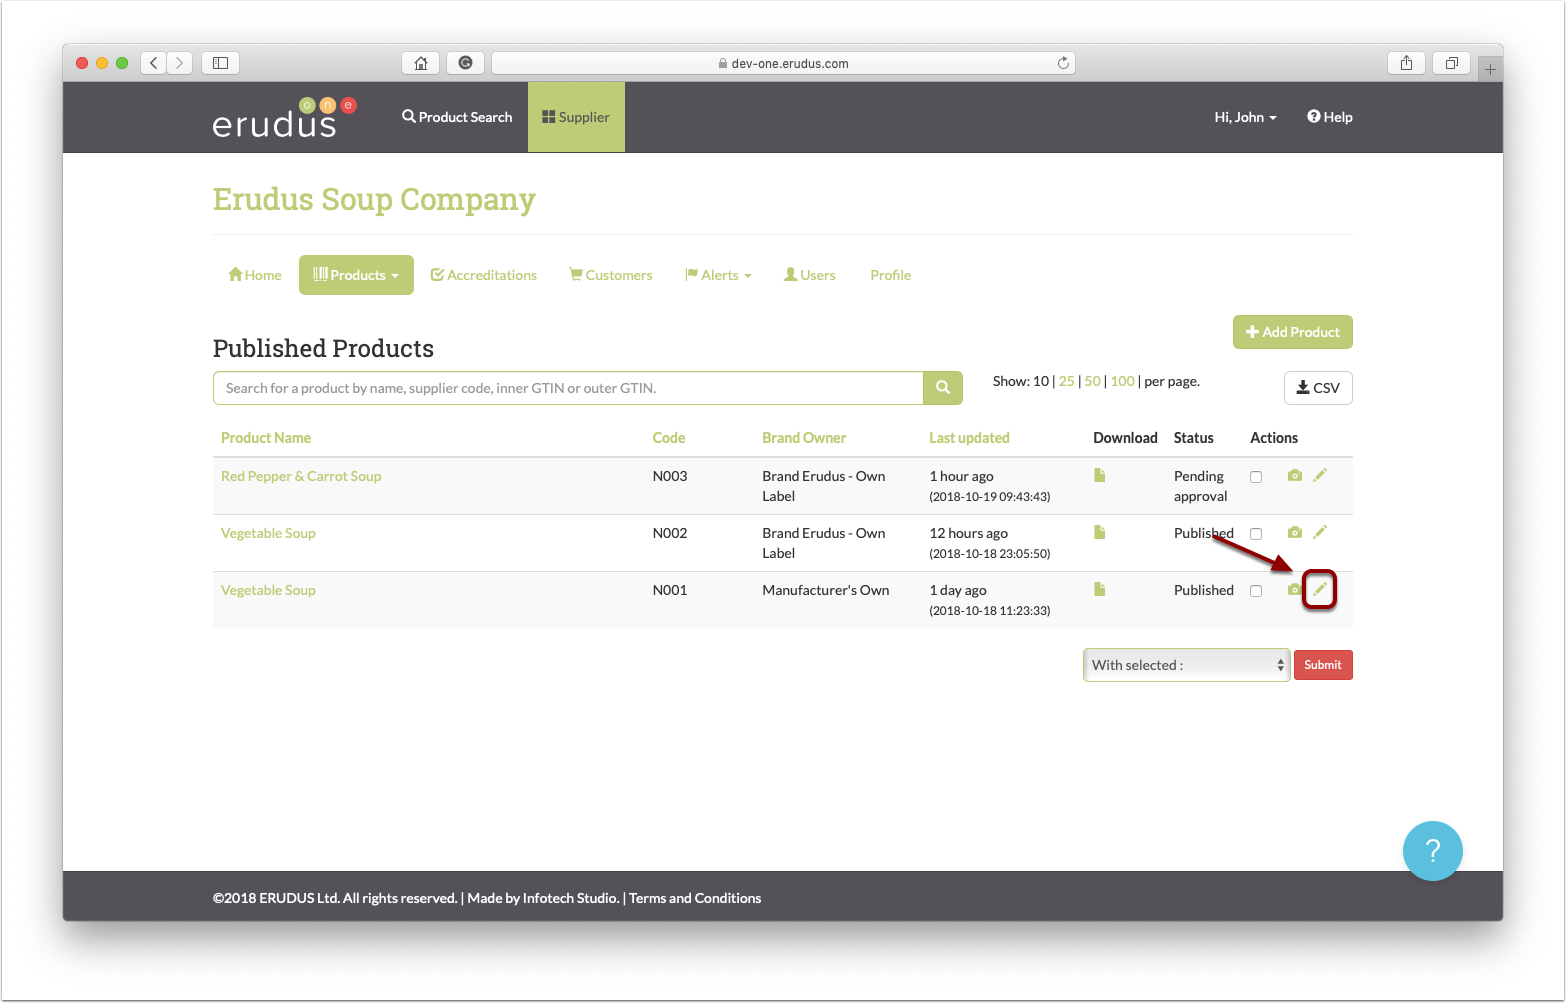Click the red Submit button
The height and width of the screenshot is (1003, 1566).
tap(1323, 665)
